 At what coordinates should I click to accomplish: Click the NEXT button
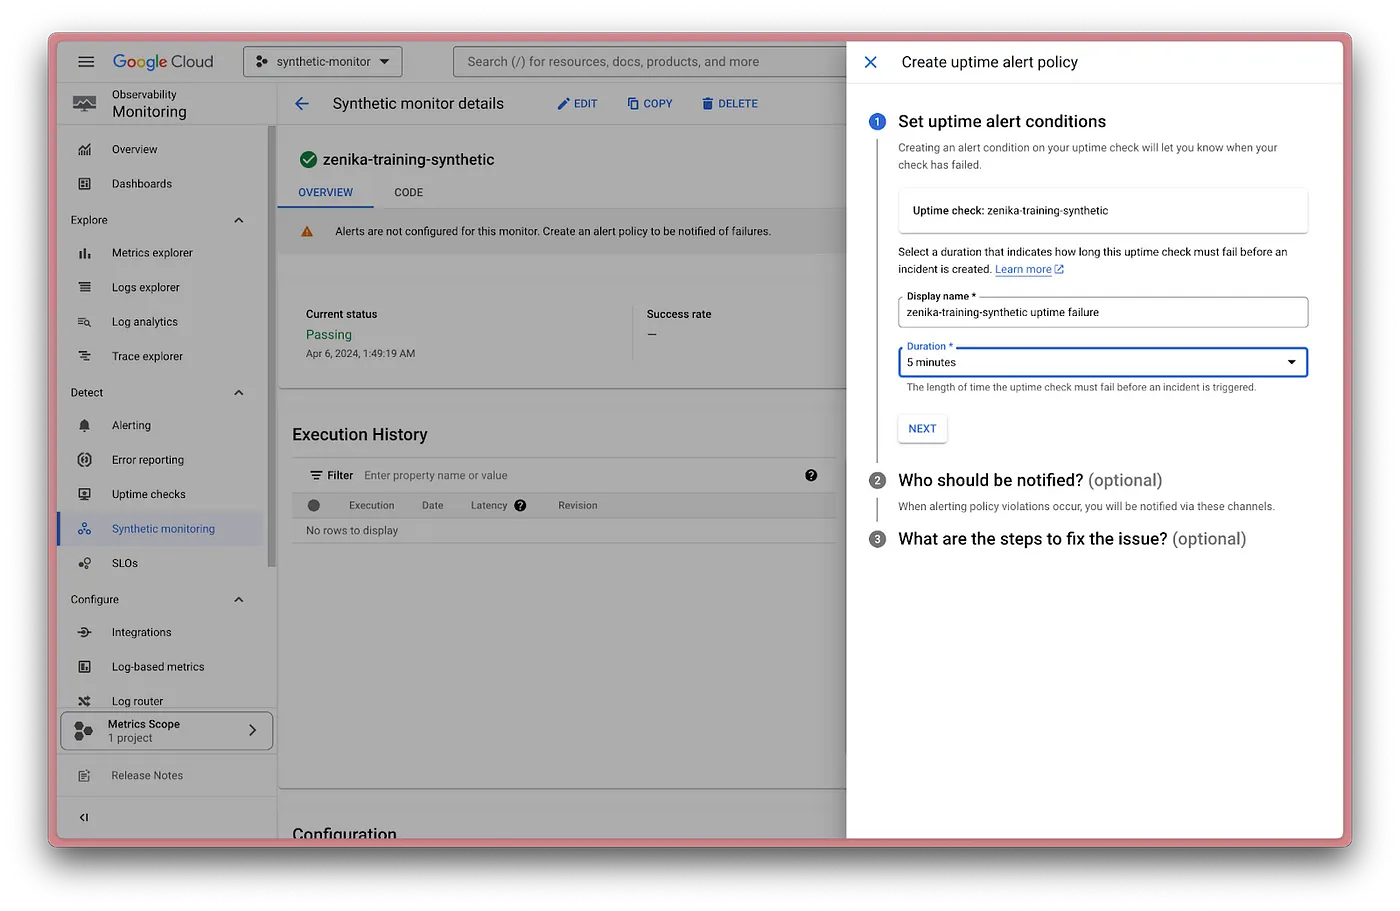point(922,429)
